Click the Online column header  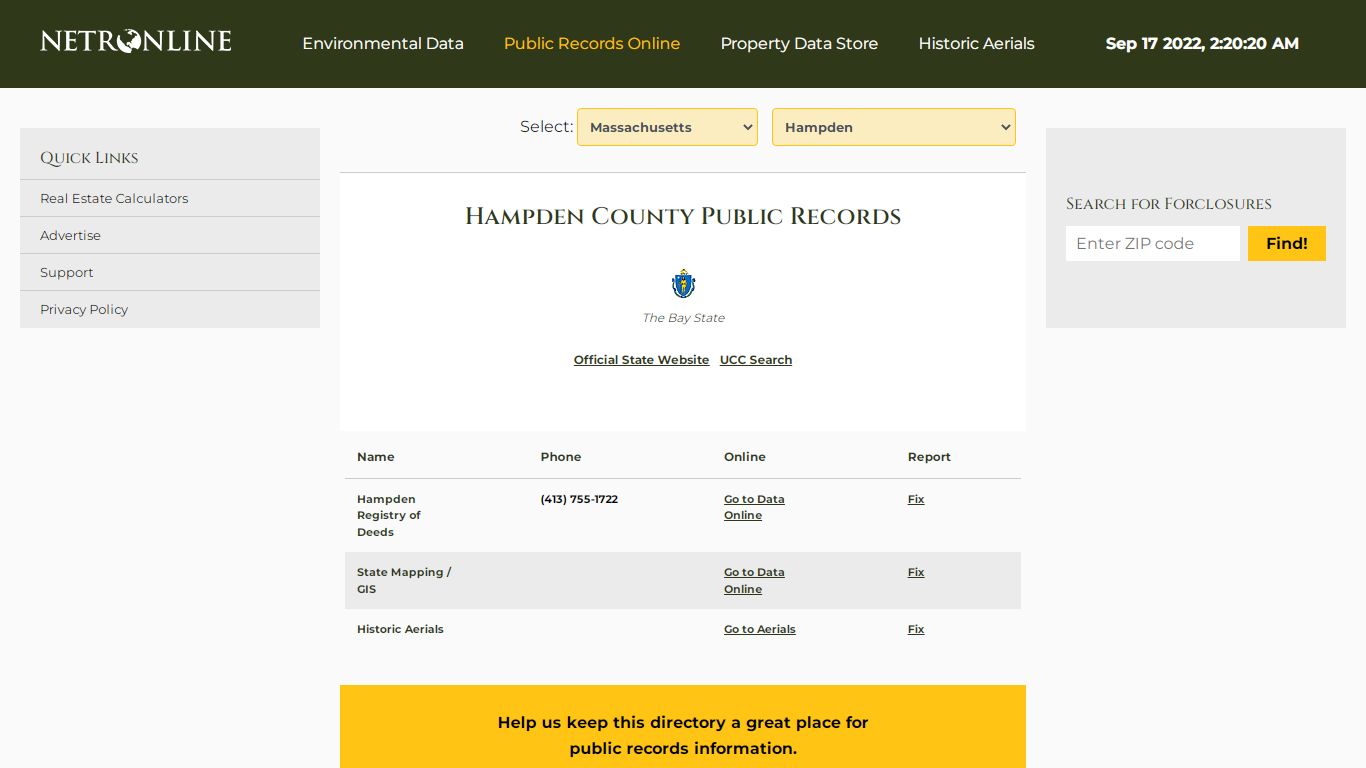coord(745,457)
